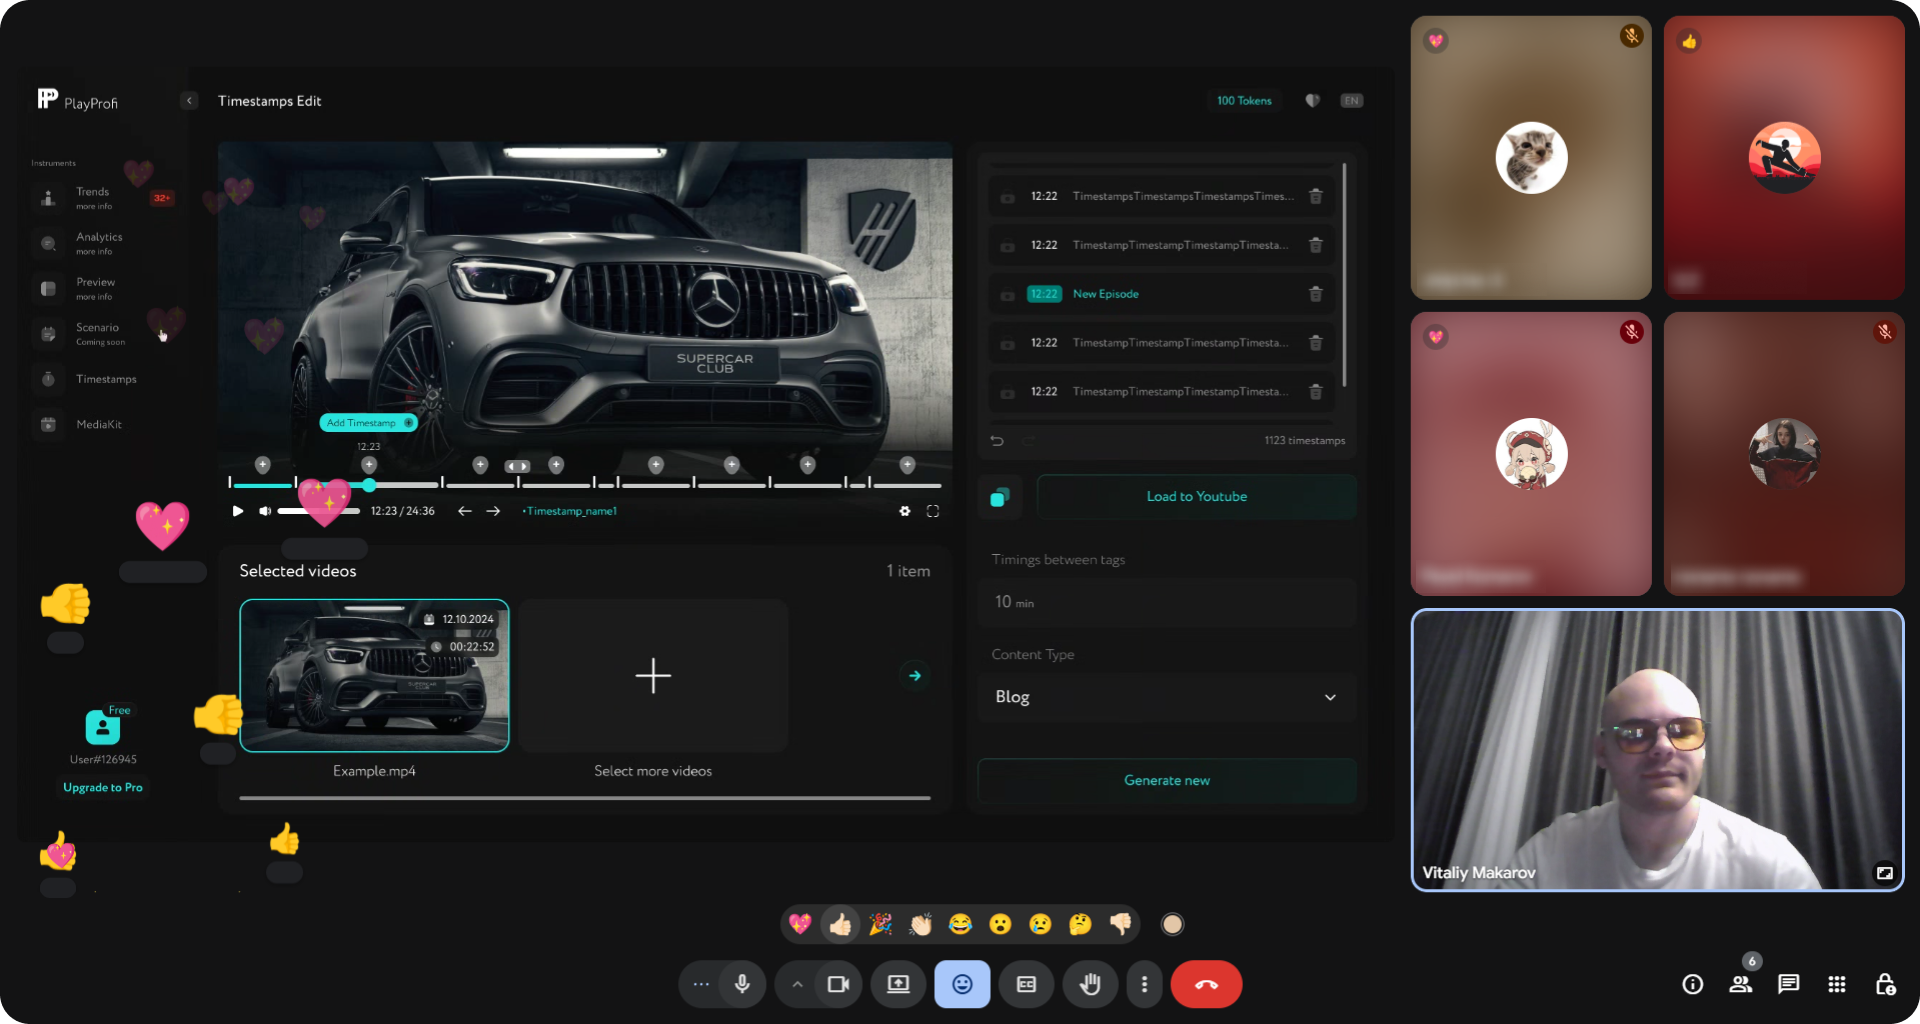The image size is (1920, 1024).
Task: Show the participants list
Action: (1741, 984)
